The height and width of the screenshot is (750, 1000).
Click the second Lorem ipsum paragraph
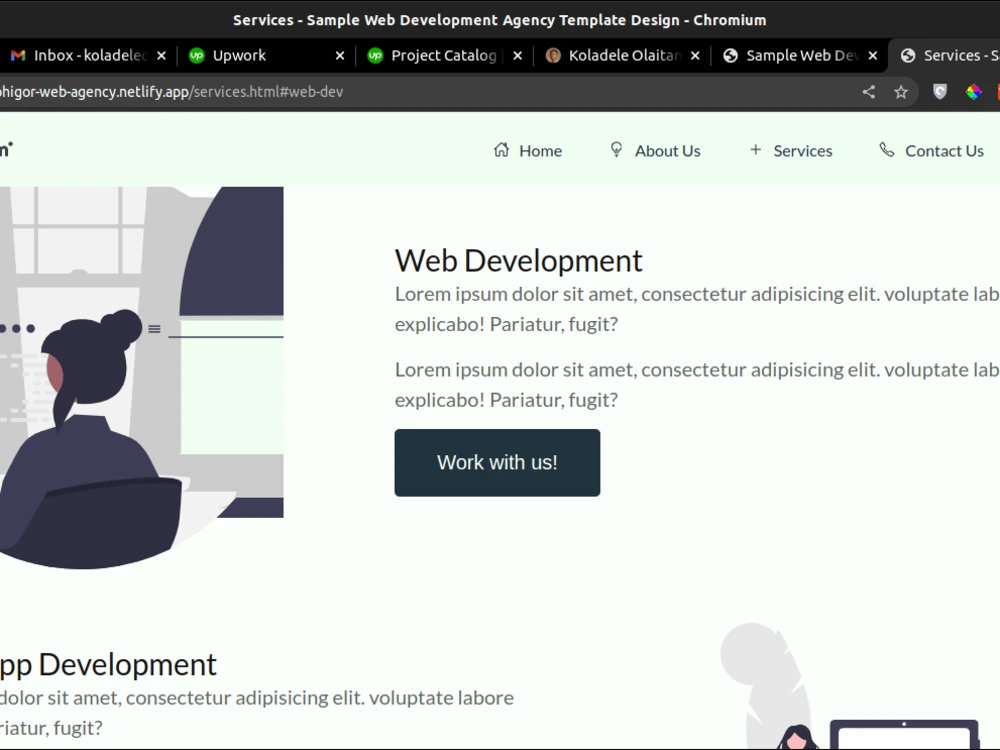[x=697, y=385]
